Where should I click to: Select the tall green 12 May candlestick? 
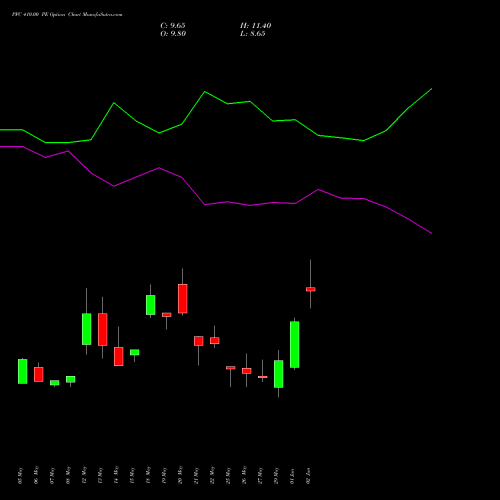pos(87,329)
